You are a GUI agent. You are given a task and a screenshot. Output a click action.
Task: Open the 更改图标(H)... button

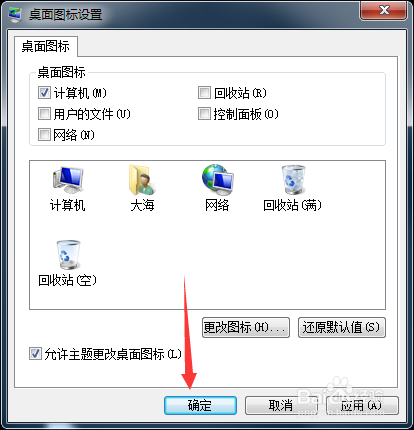coord(246,327)
